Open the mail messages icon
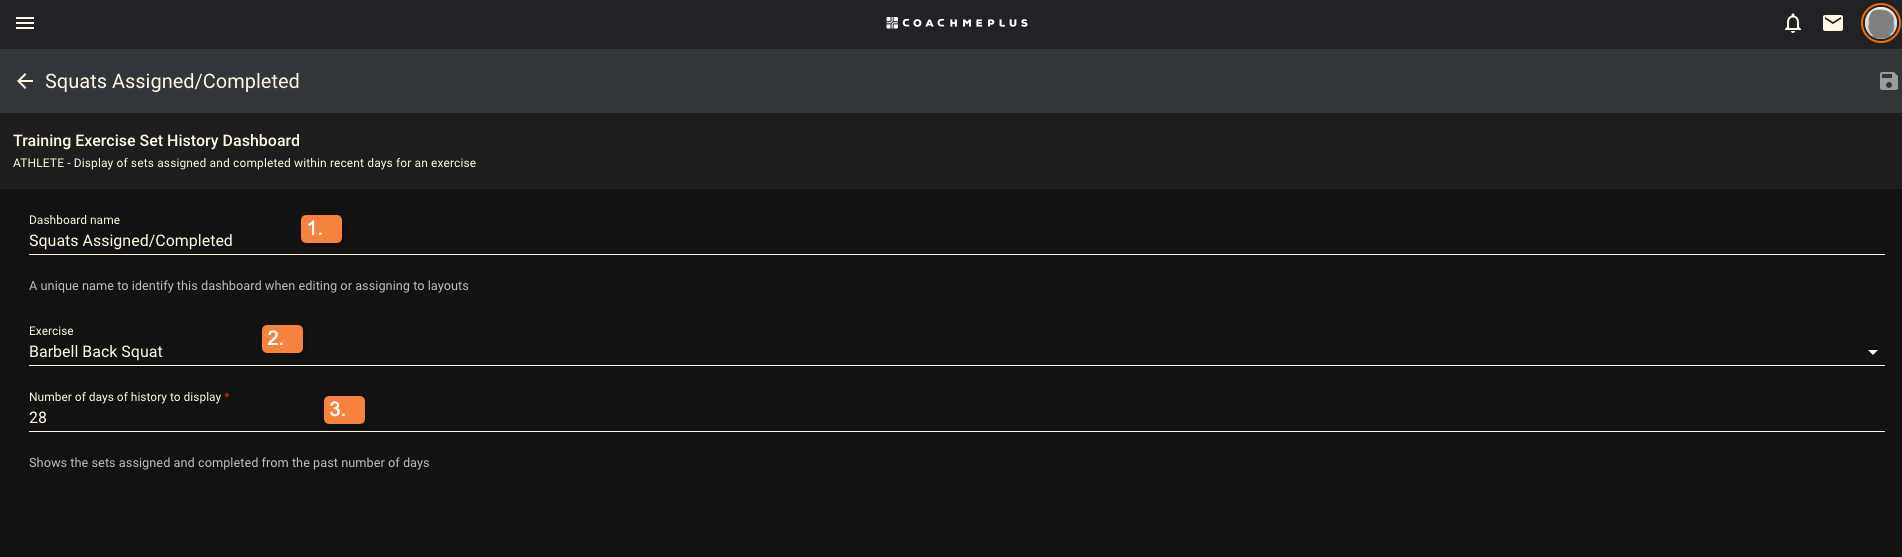Viewport: 1902px width, 557px height. coord(1832,23)
